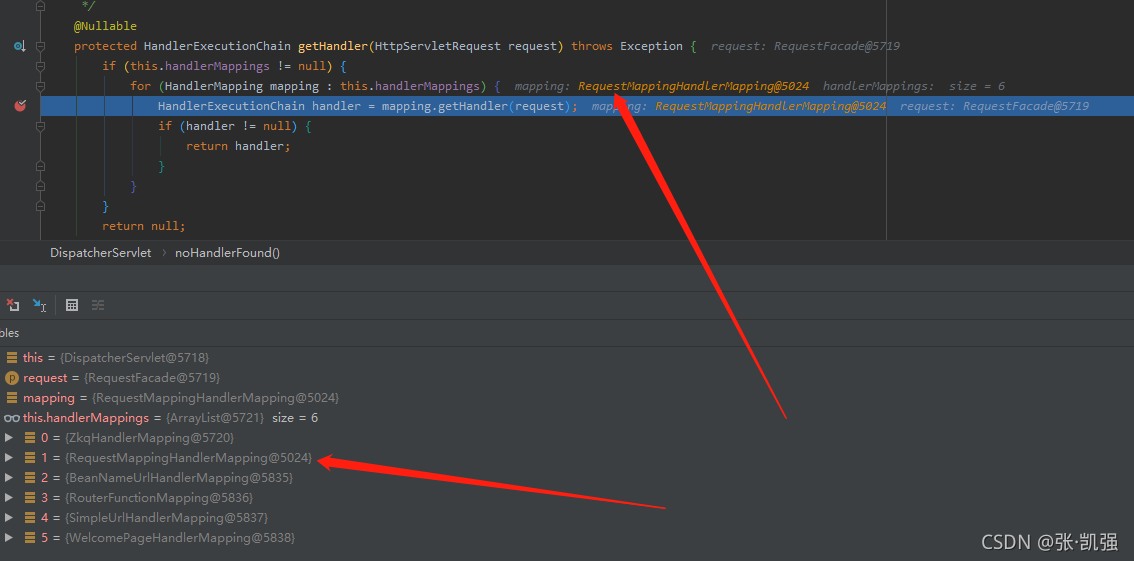Expand element 5 WelcomePageHandlerMapping@5838
The image size is (1134, 561).
(9, 538)
